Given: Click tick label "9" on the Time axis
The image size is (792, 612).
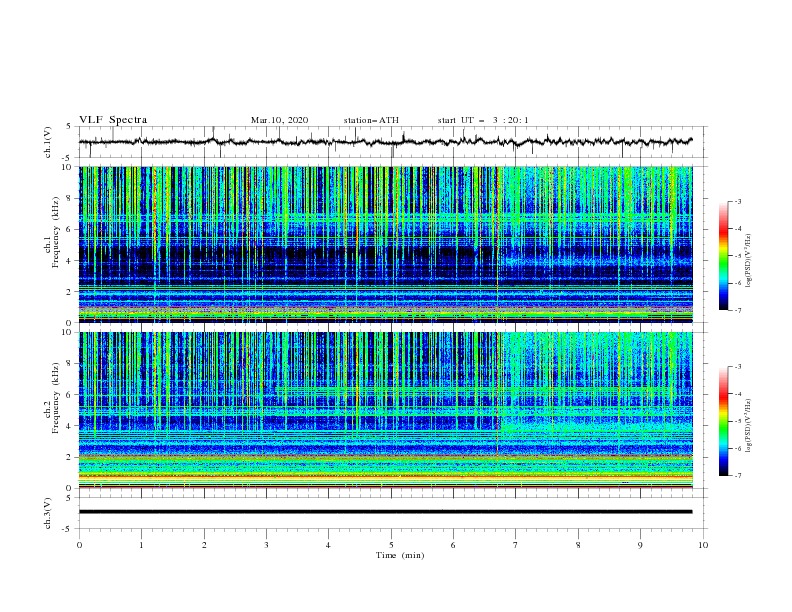Looking at the screenshot, I should point(640,545).
